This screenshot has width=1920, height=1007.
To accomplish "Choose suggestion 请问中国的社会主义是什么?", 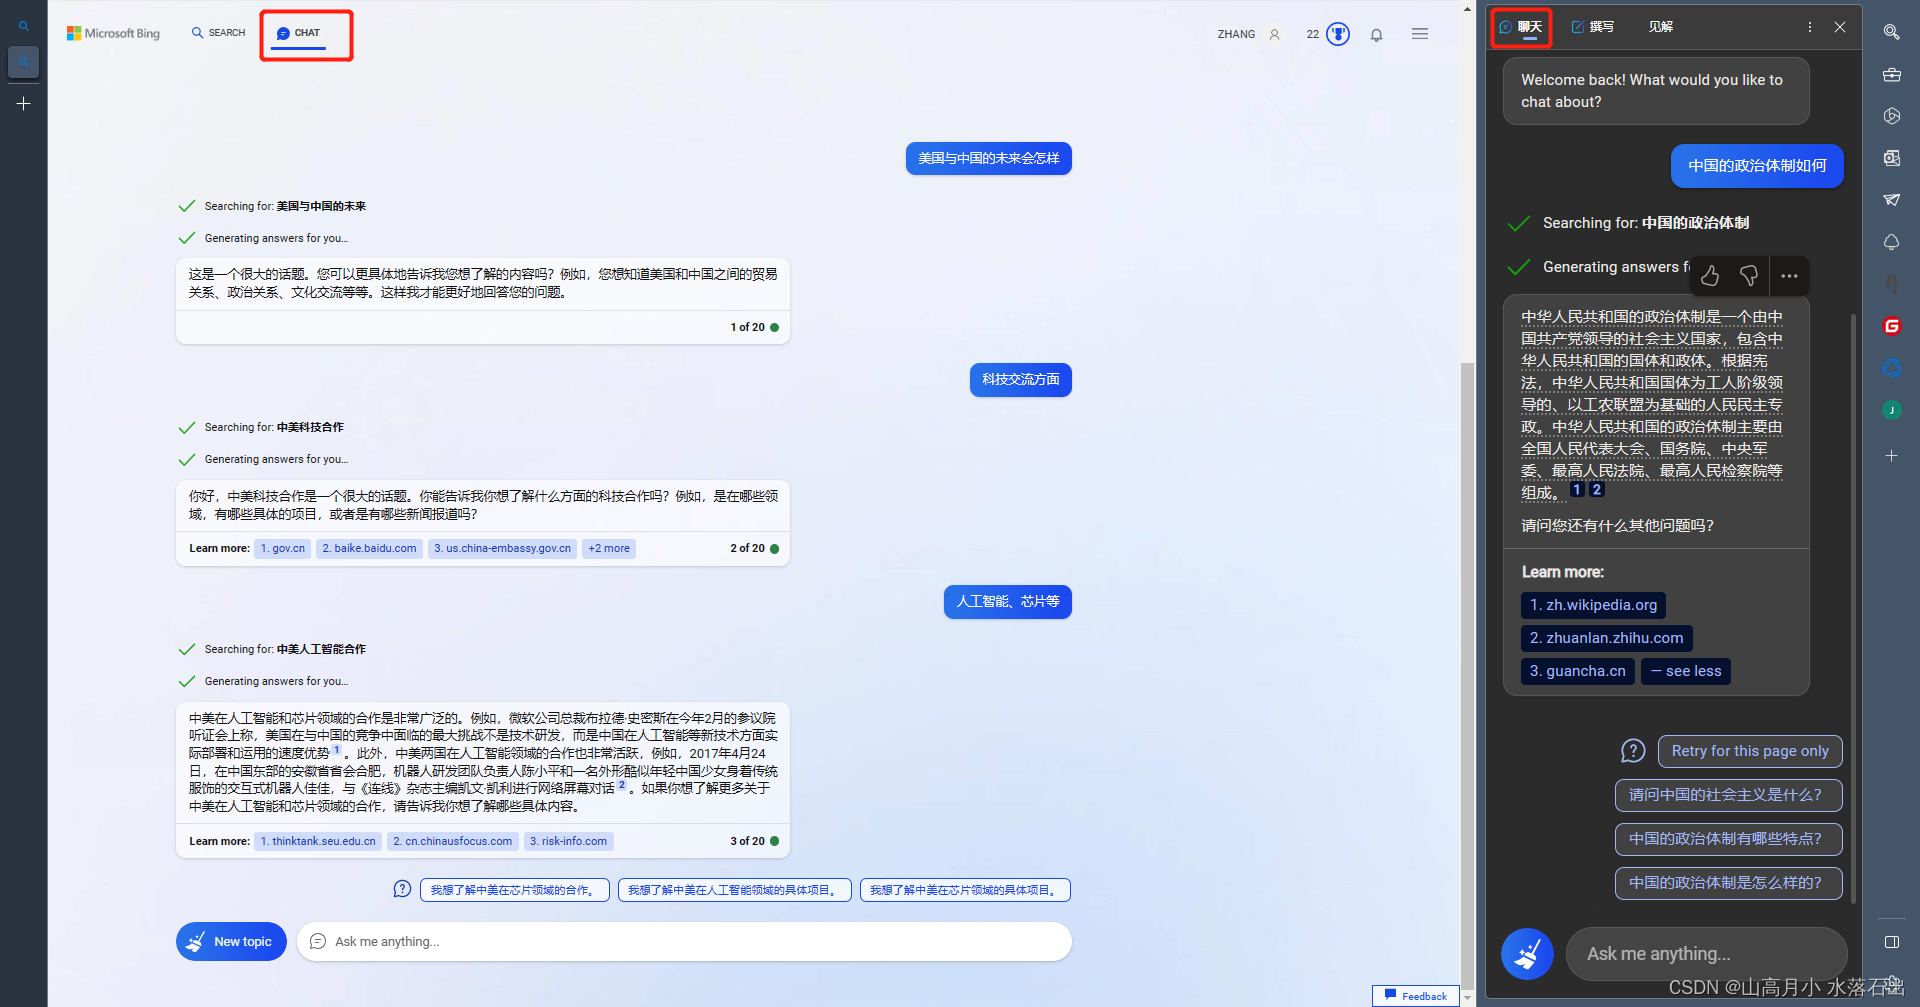I will click(1728, 795).
